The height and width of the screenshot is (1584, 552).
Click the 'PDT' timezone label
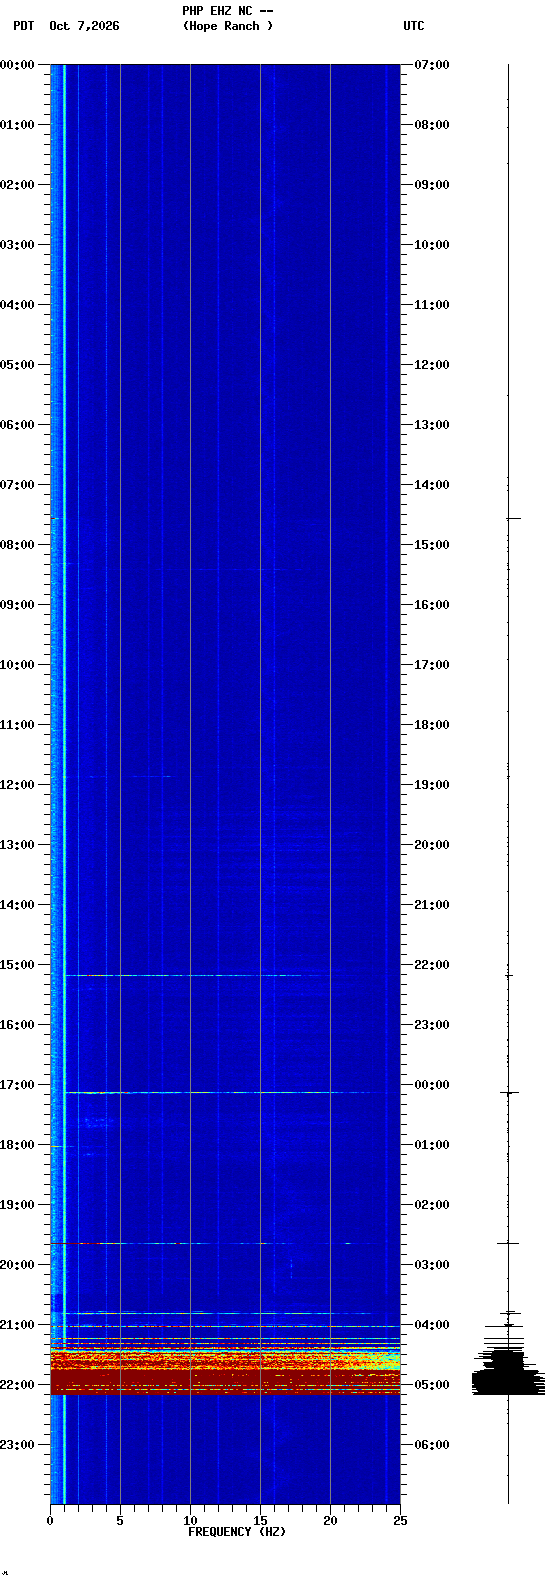tap(23, 26)
